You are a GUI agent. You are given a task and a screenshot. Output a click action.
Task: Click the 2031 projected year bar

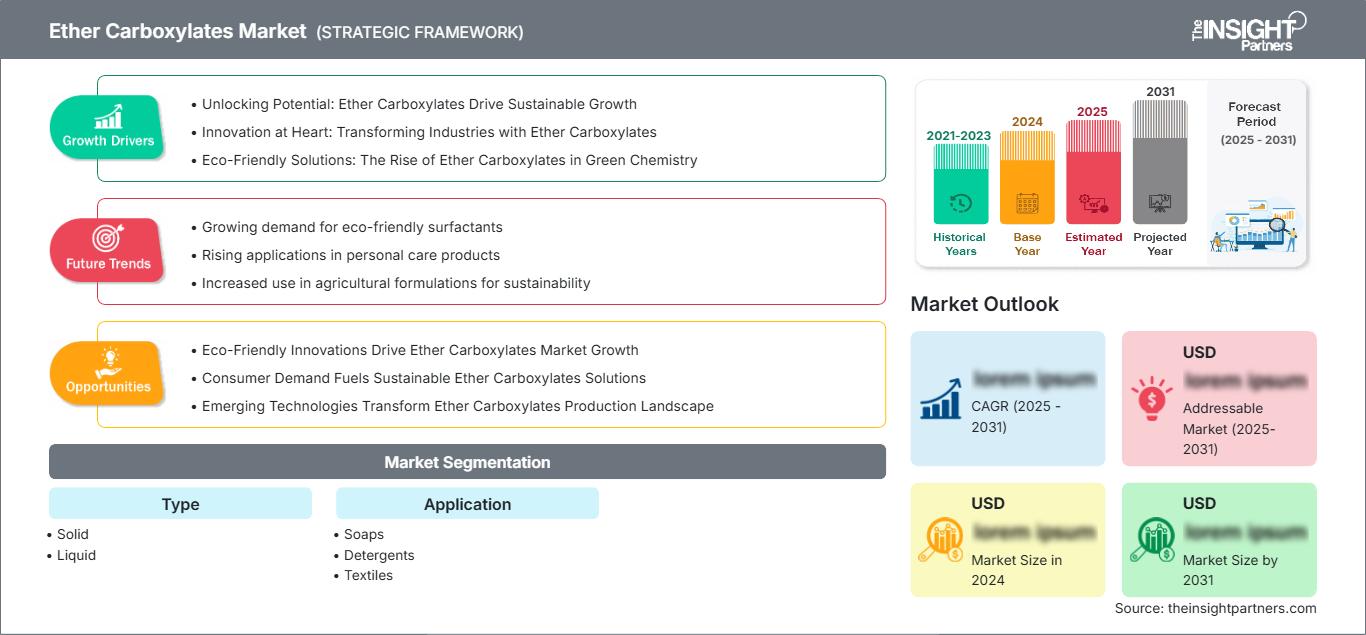pos(1160,161)
